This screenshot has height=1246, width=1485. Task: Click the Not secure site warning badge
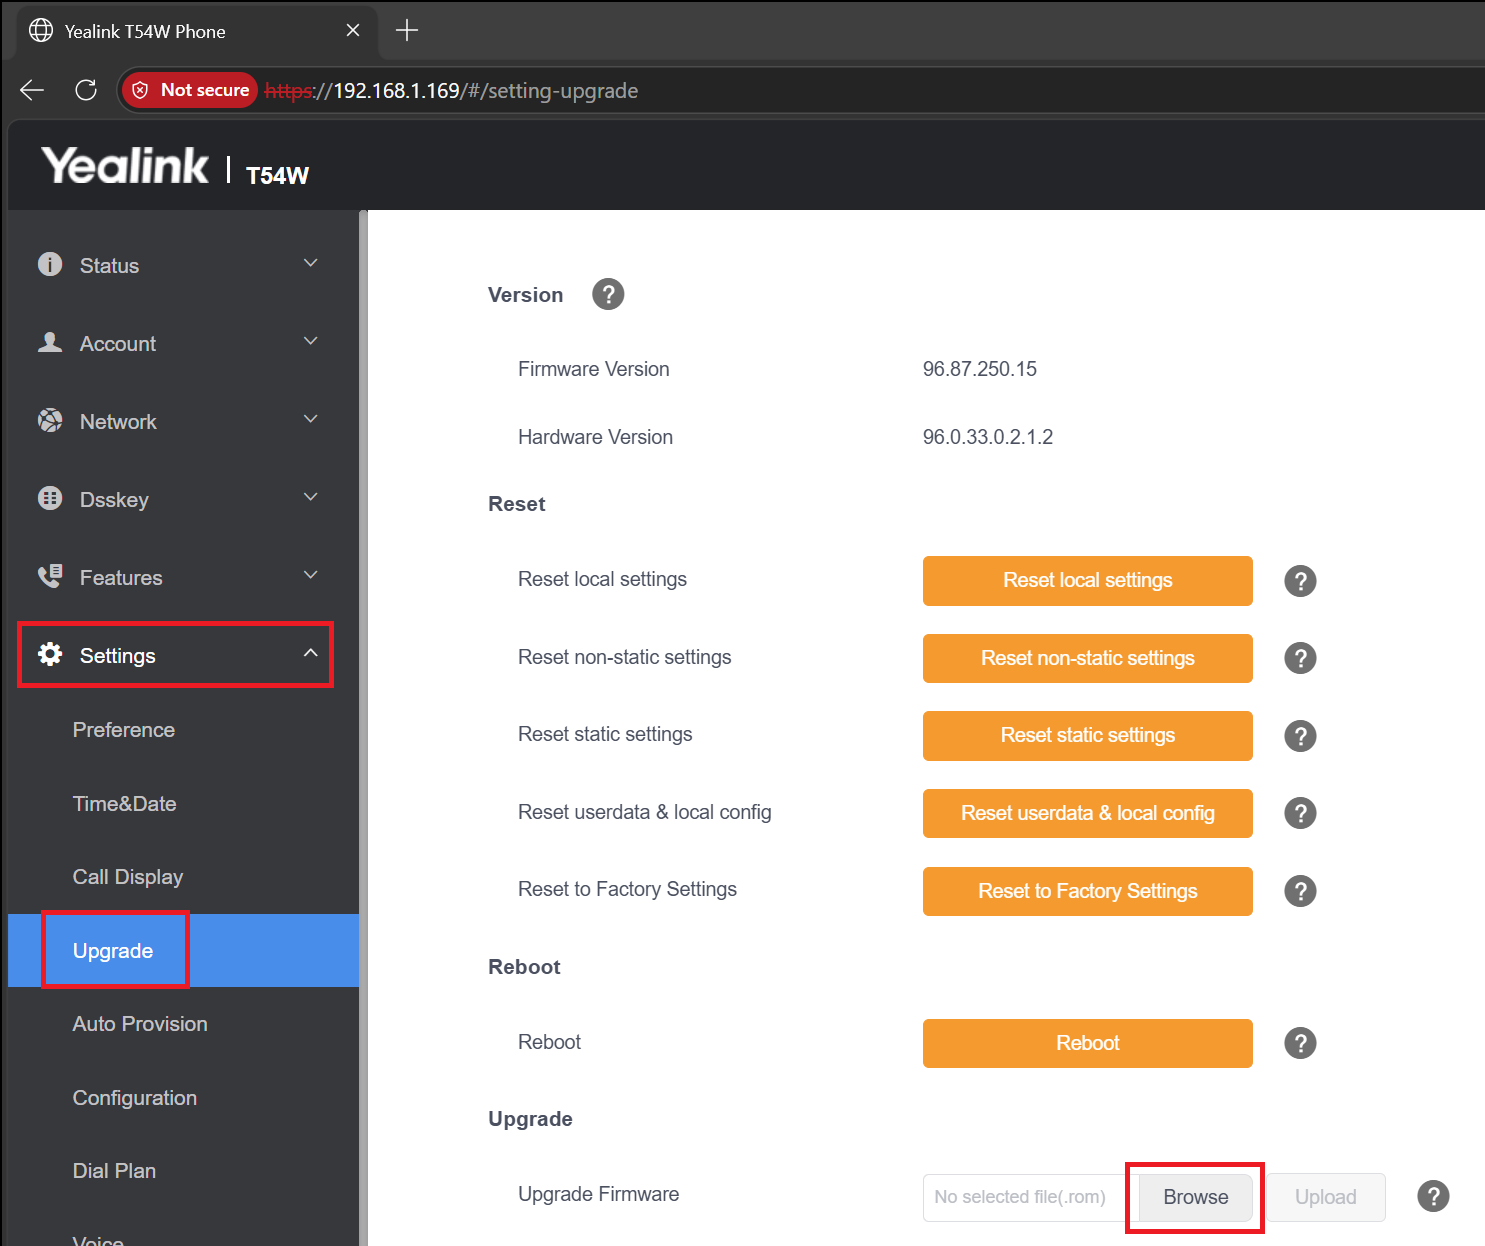tap(190, 90)
